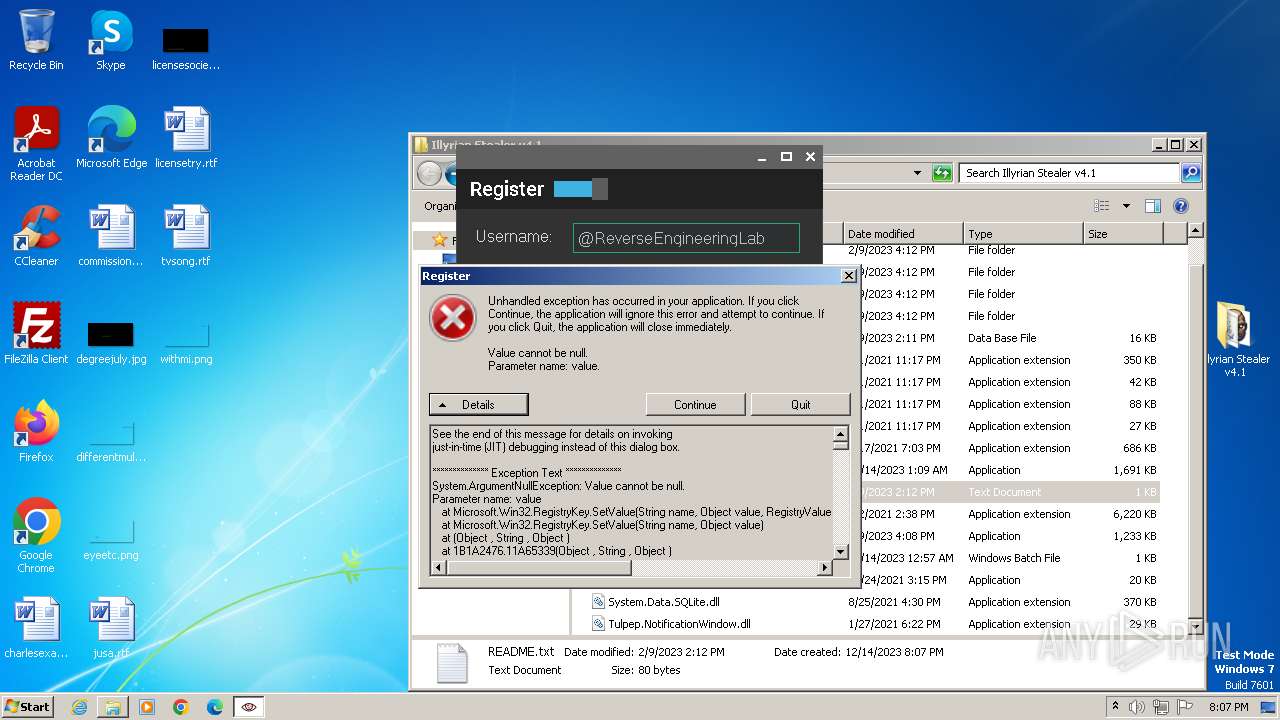Open the Recycle Bin desktop icon
1280x720 pixels.
[x=36, y=40]
